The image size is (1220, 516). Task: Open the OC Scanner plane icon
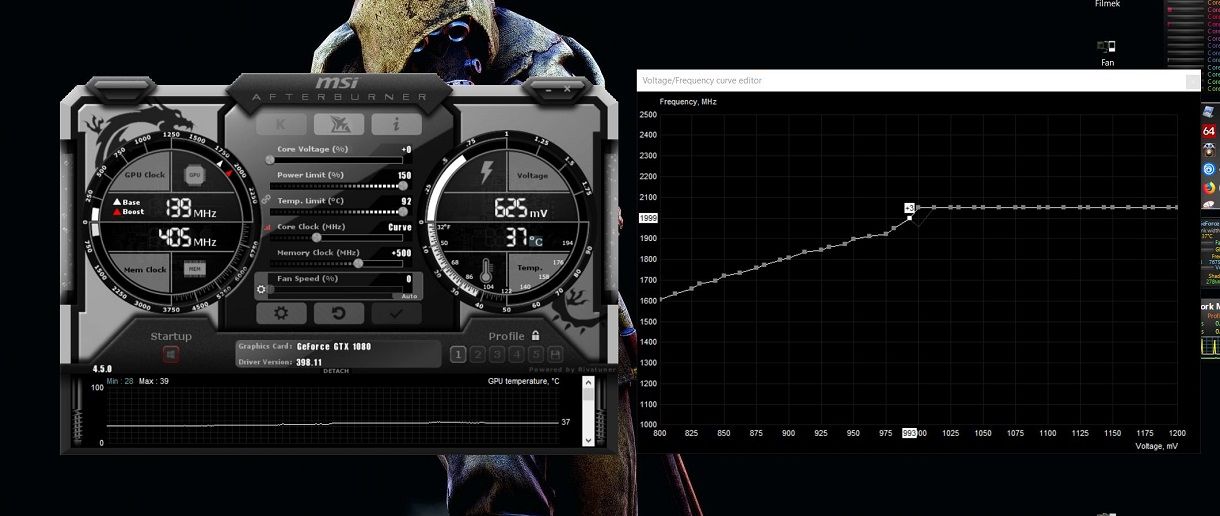pyautogui.click(x=340, y=124)
